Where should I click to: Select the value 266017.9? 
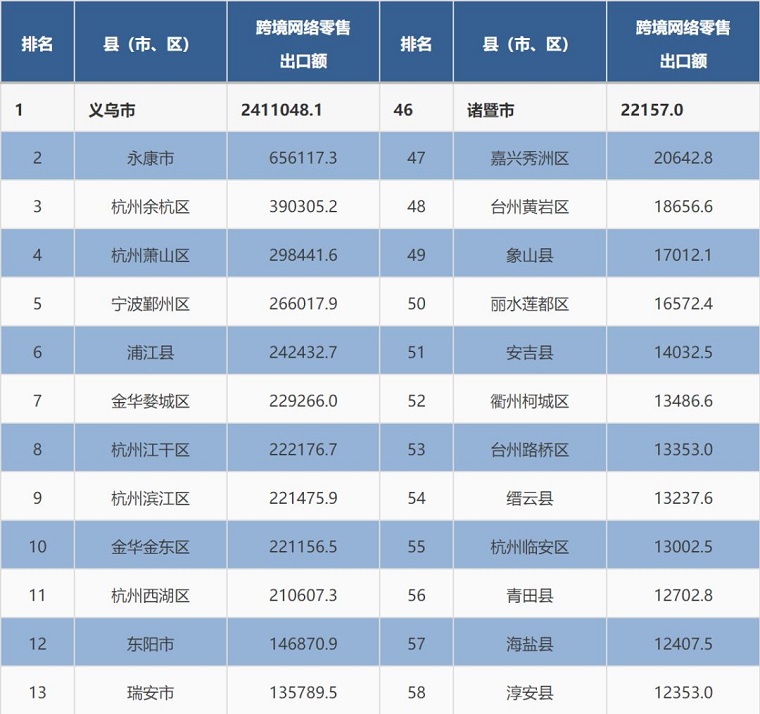pyautogui.click(x=303, y=303)
